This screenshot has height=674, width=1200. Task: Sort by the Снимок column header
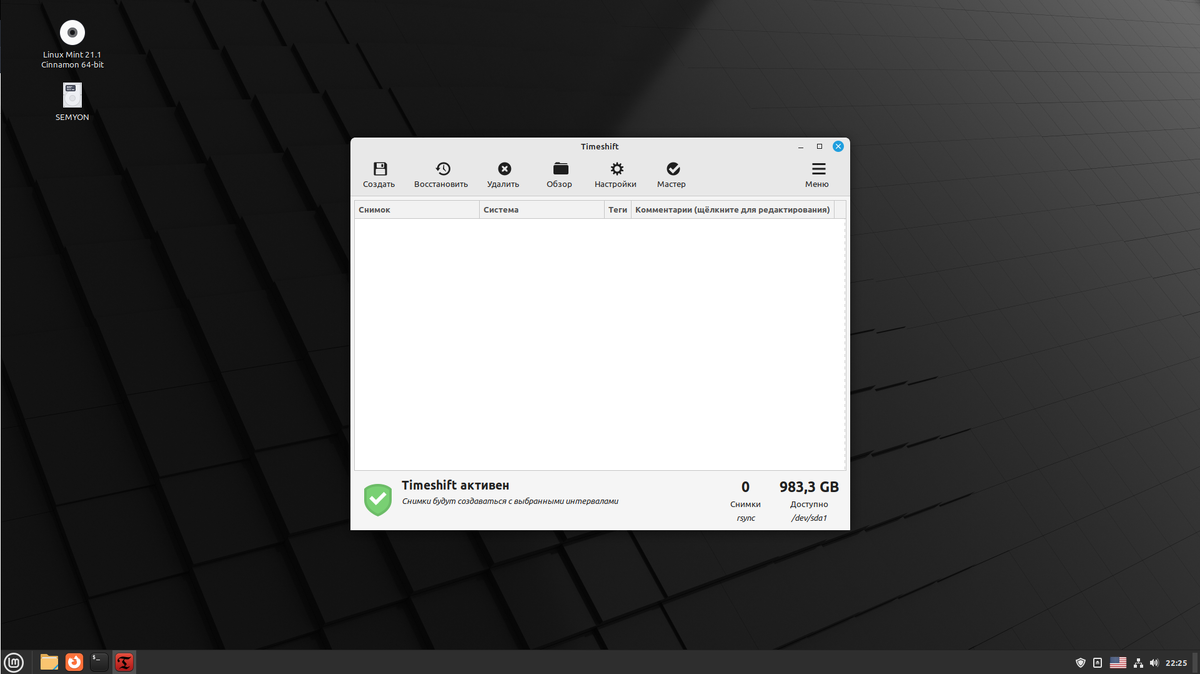coord(417,210)
